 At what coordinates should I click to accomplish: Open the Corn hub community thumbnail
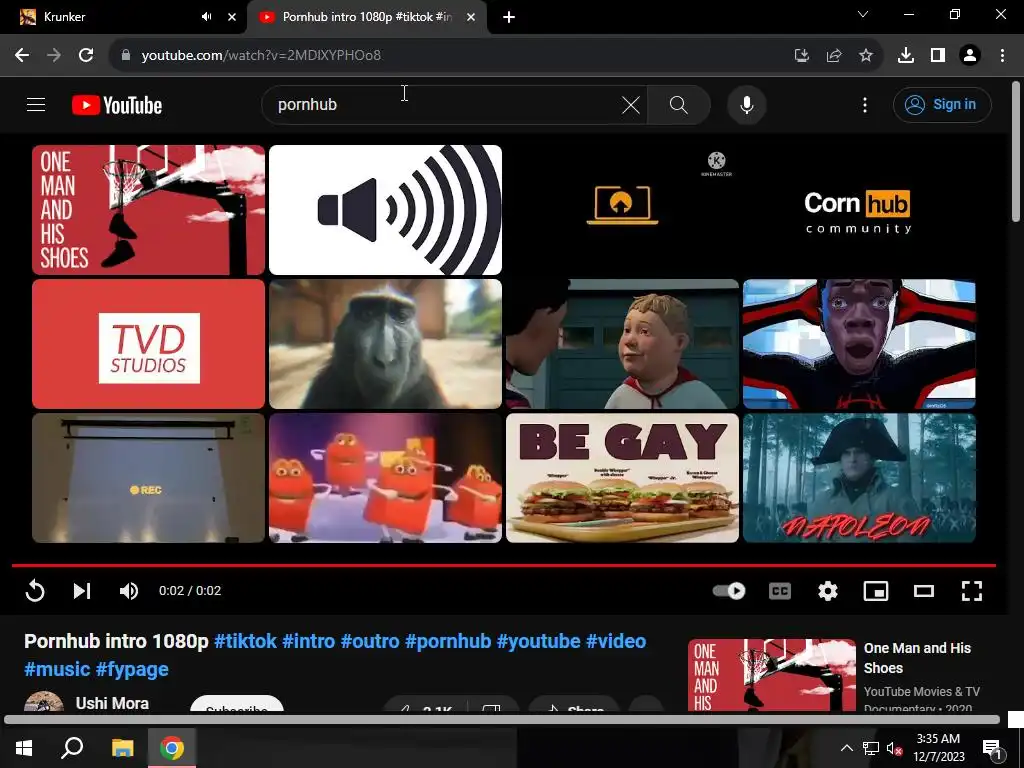[x=859, y=210]
